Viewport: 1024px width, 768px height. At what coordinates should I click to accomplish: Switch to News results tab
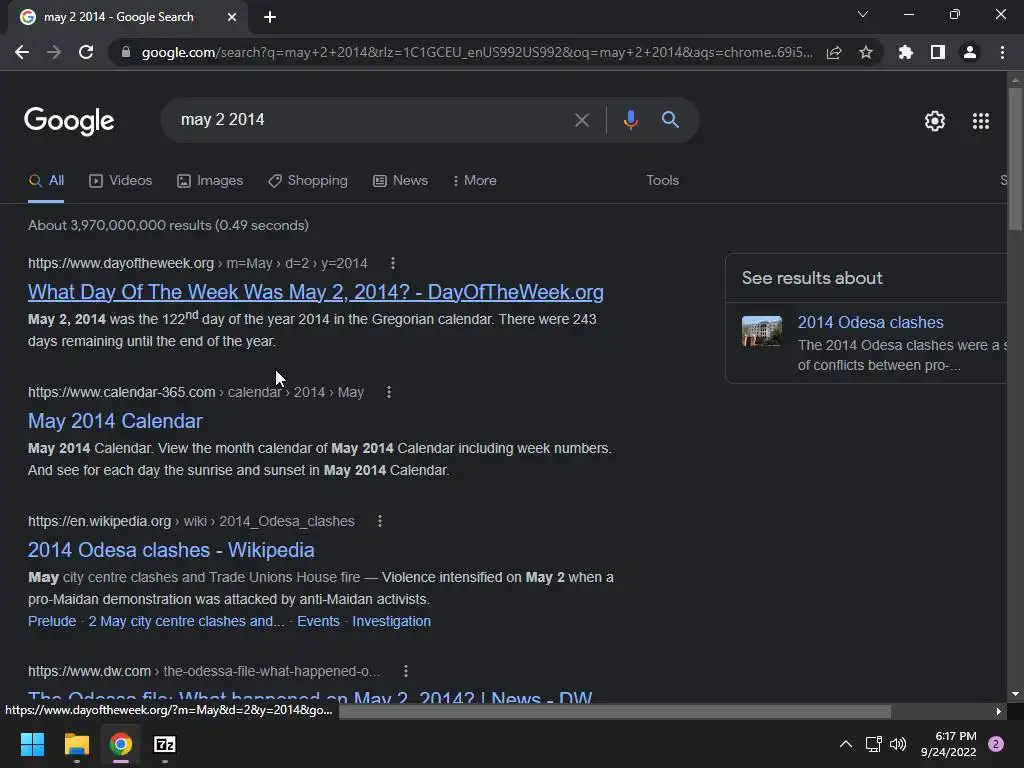tap(400, 181)
